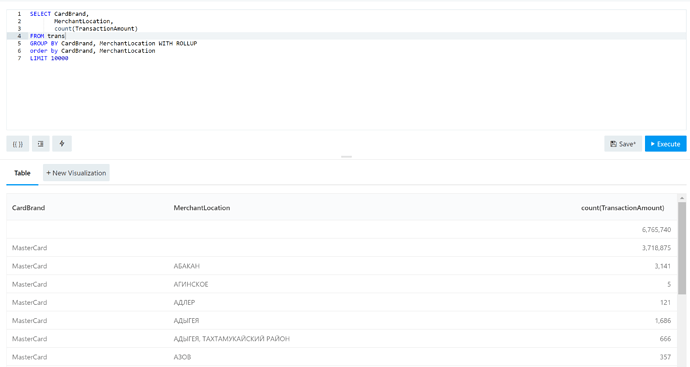Click the order by line in editor
Image resolution: width=690 pixels, height=367 pixels.
click(x=92, y=51)
